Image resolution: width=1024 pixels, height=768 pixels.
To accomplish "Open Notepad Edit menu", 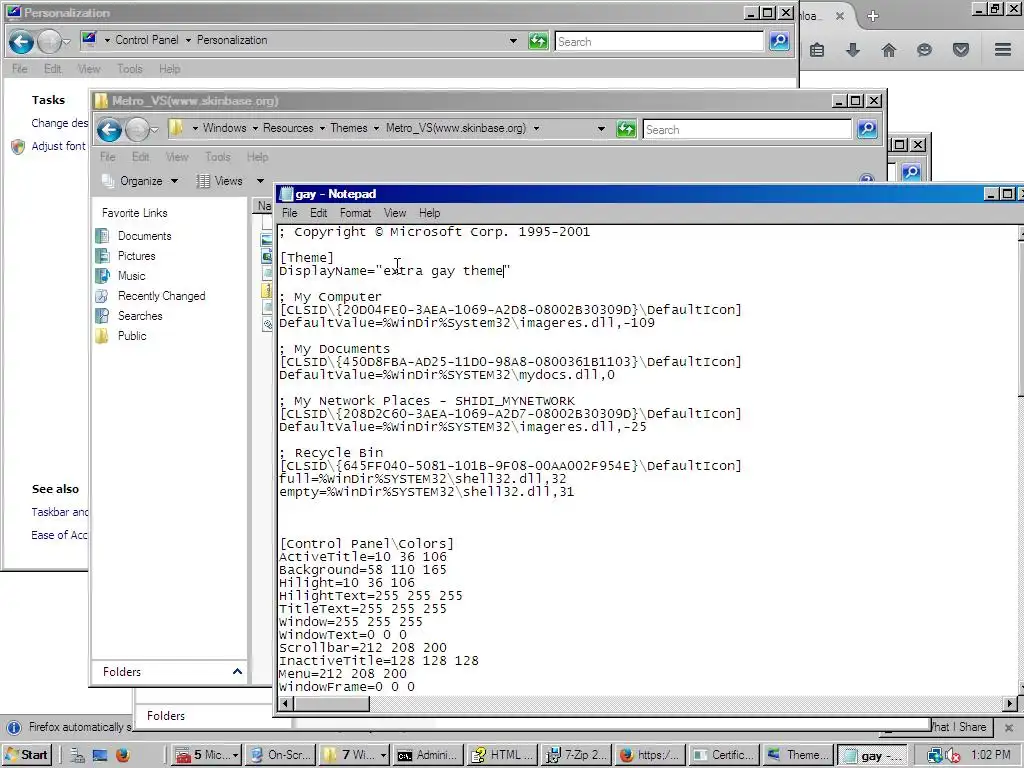I will coord(318,213).
